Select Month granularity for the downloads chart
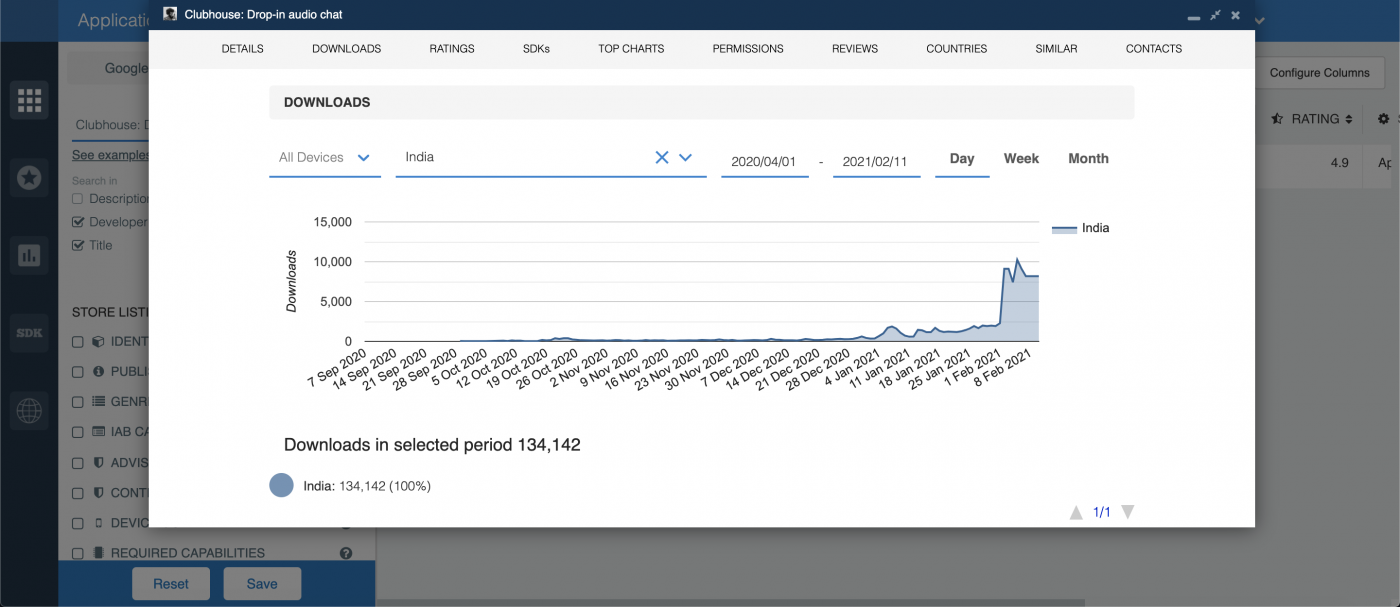Viewport: 1400px width, 607px height. (1088, 158)
